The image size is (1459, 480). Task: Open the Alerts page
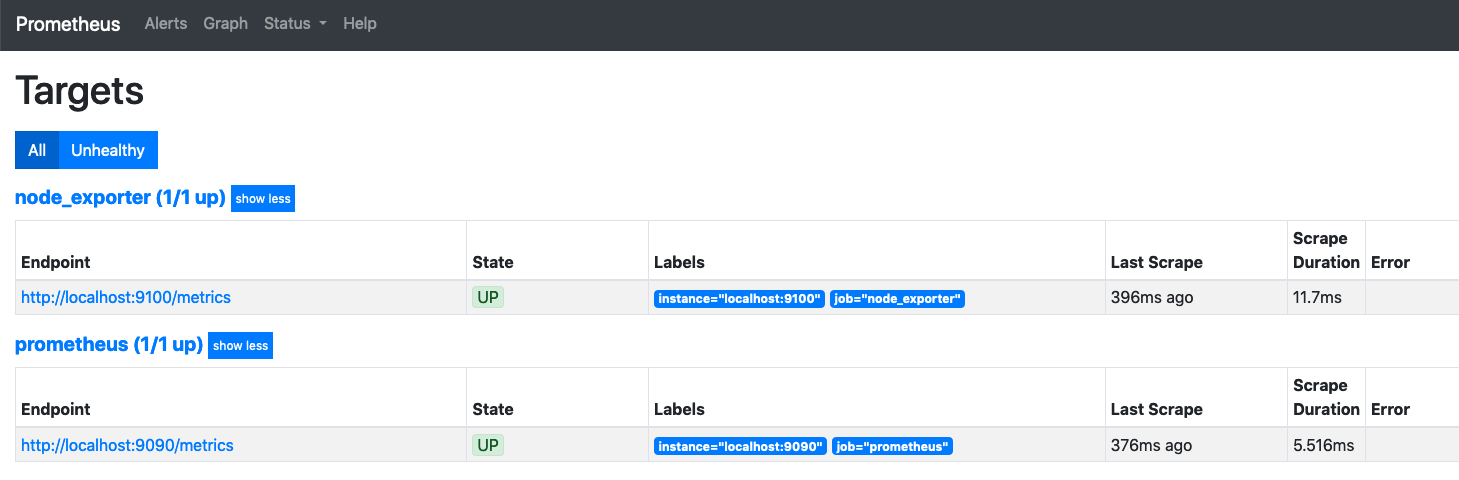click(166, 23)
